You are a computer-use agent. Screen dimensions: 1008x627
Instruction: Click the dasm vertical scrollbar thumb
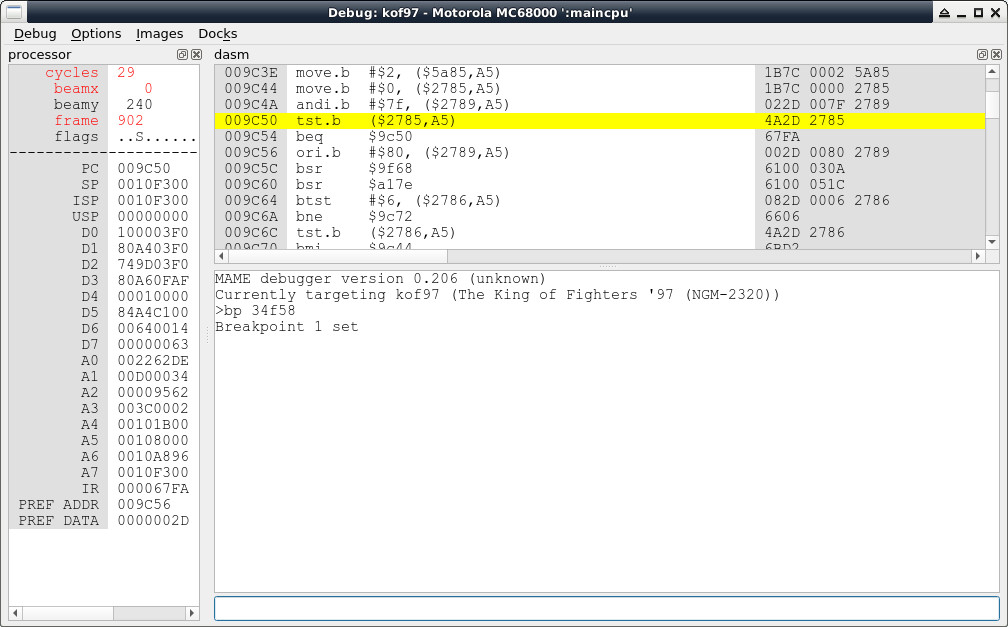coord(992,103)
